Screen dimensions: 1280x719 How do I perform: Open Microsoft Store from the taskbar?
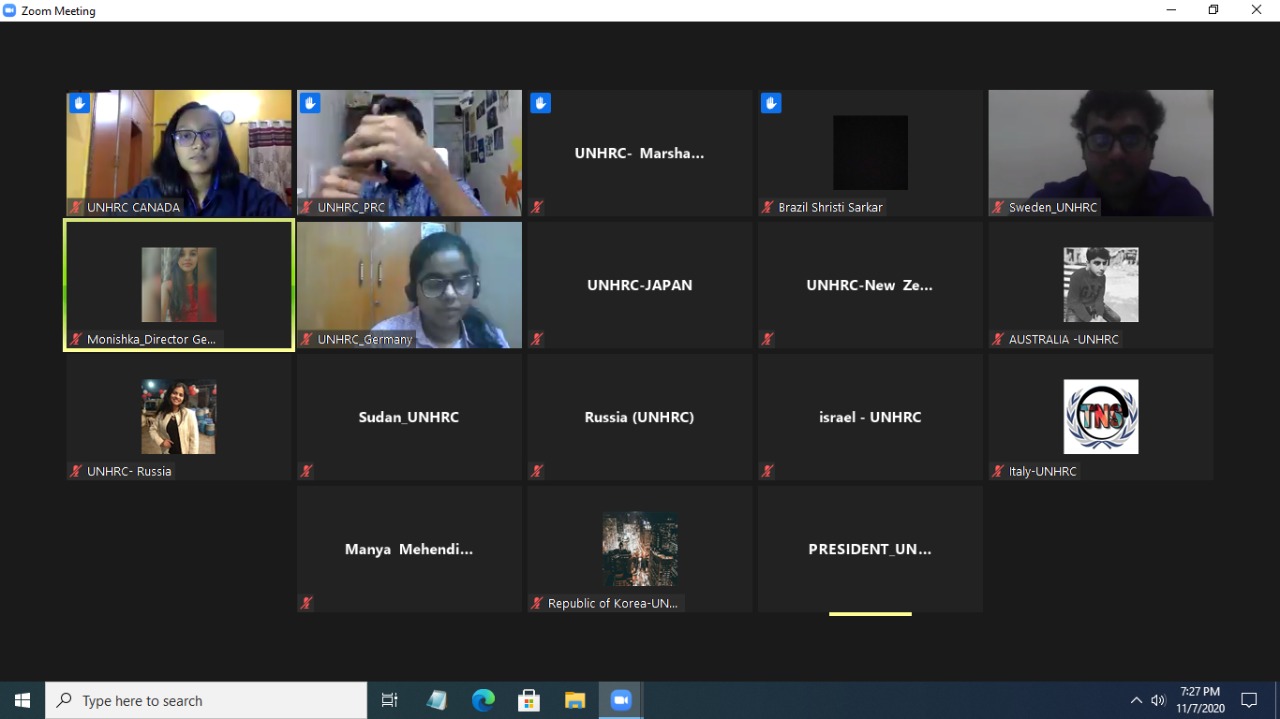coord(529,700)
